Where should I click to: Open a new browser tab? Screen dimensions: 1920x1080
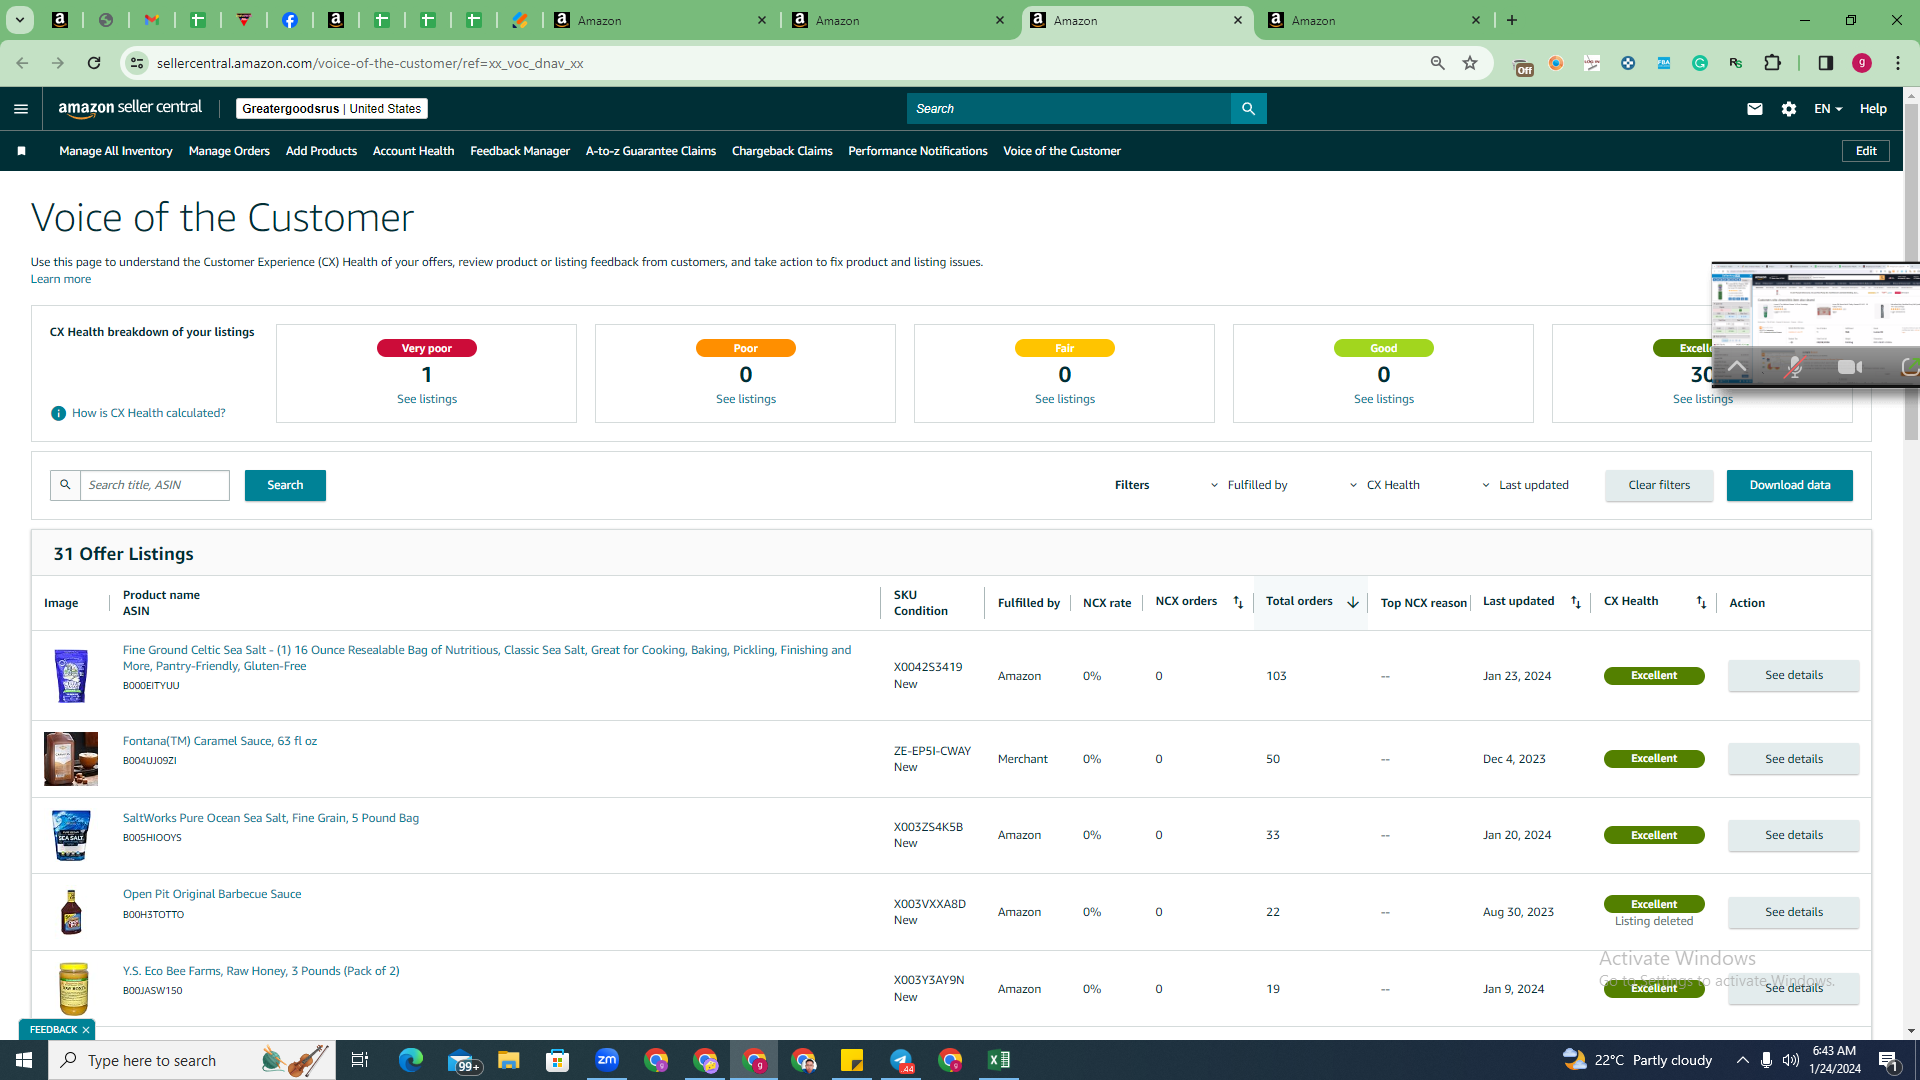click(1512, 20)
